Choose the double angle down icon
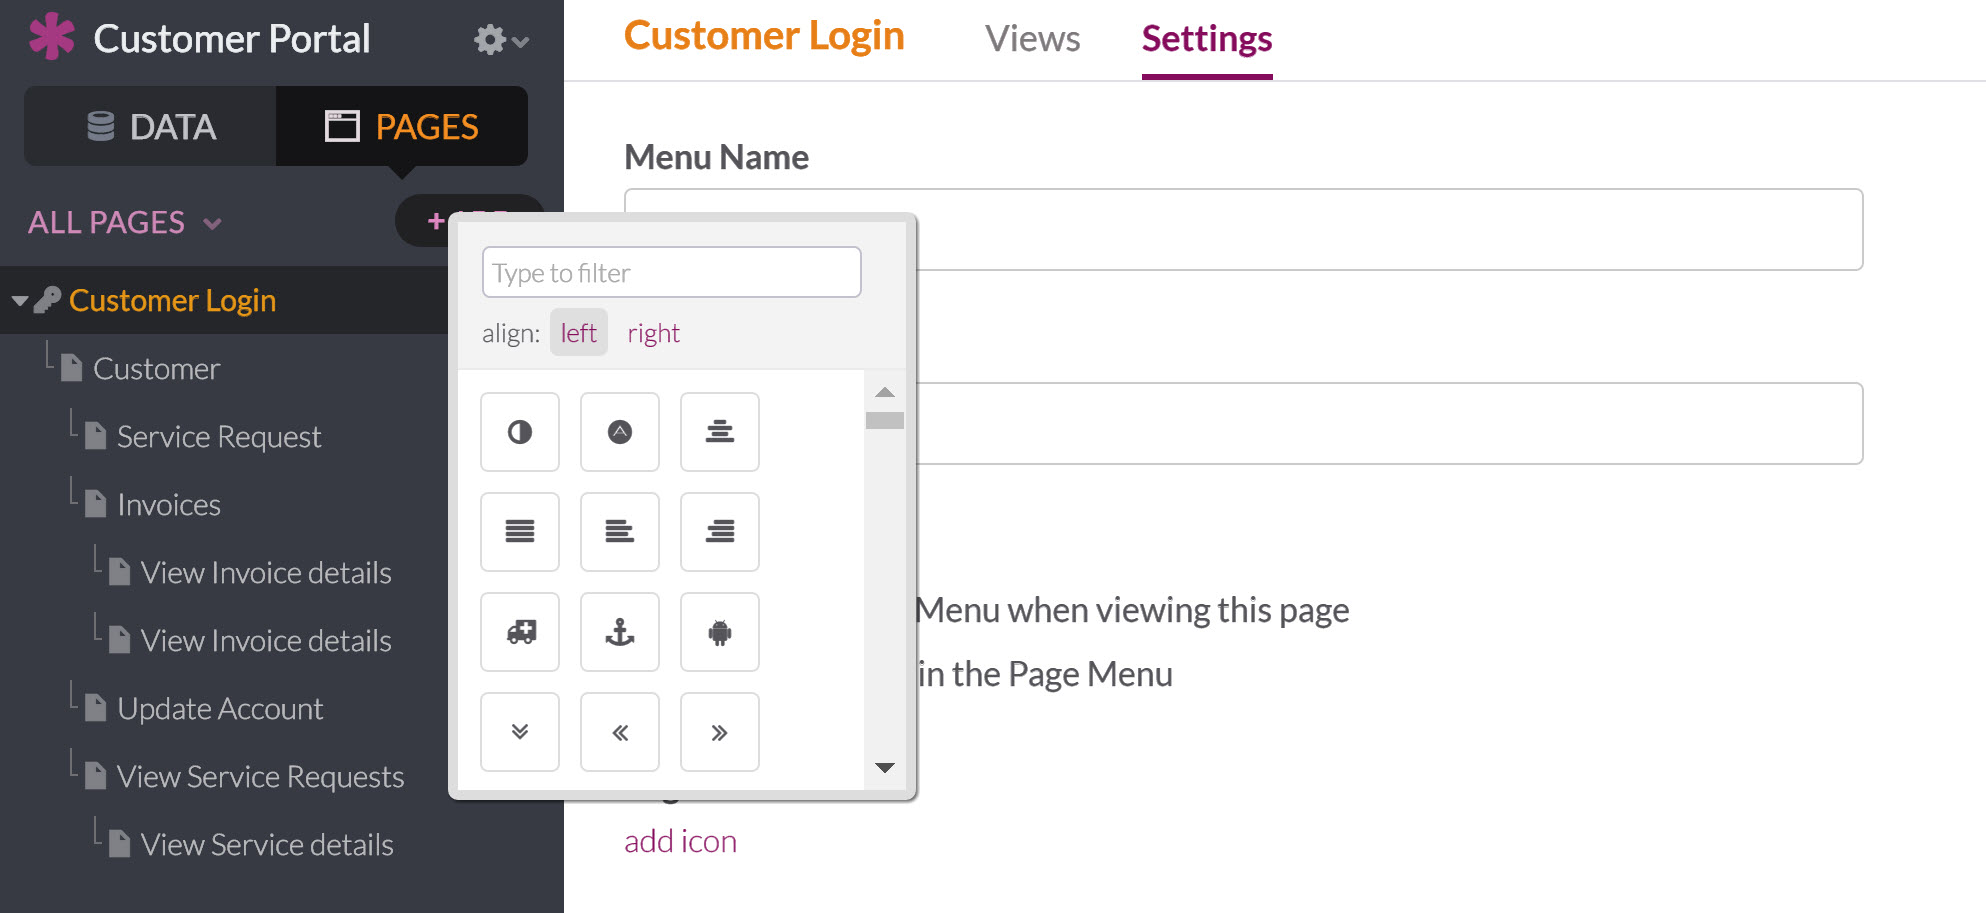 tap(520, 732)
